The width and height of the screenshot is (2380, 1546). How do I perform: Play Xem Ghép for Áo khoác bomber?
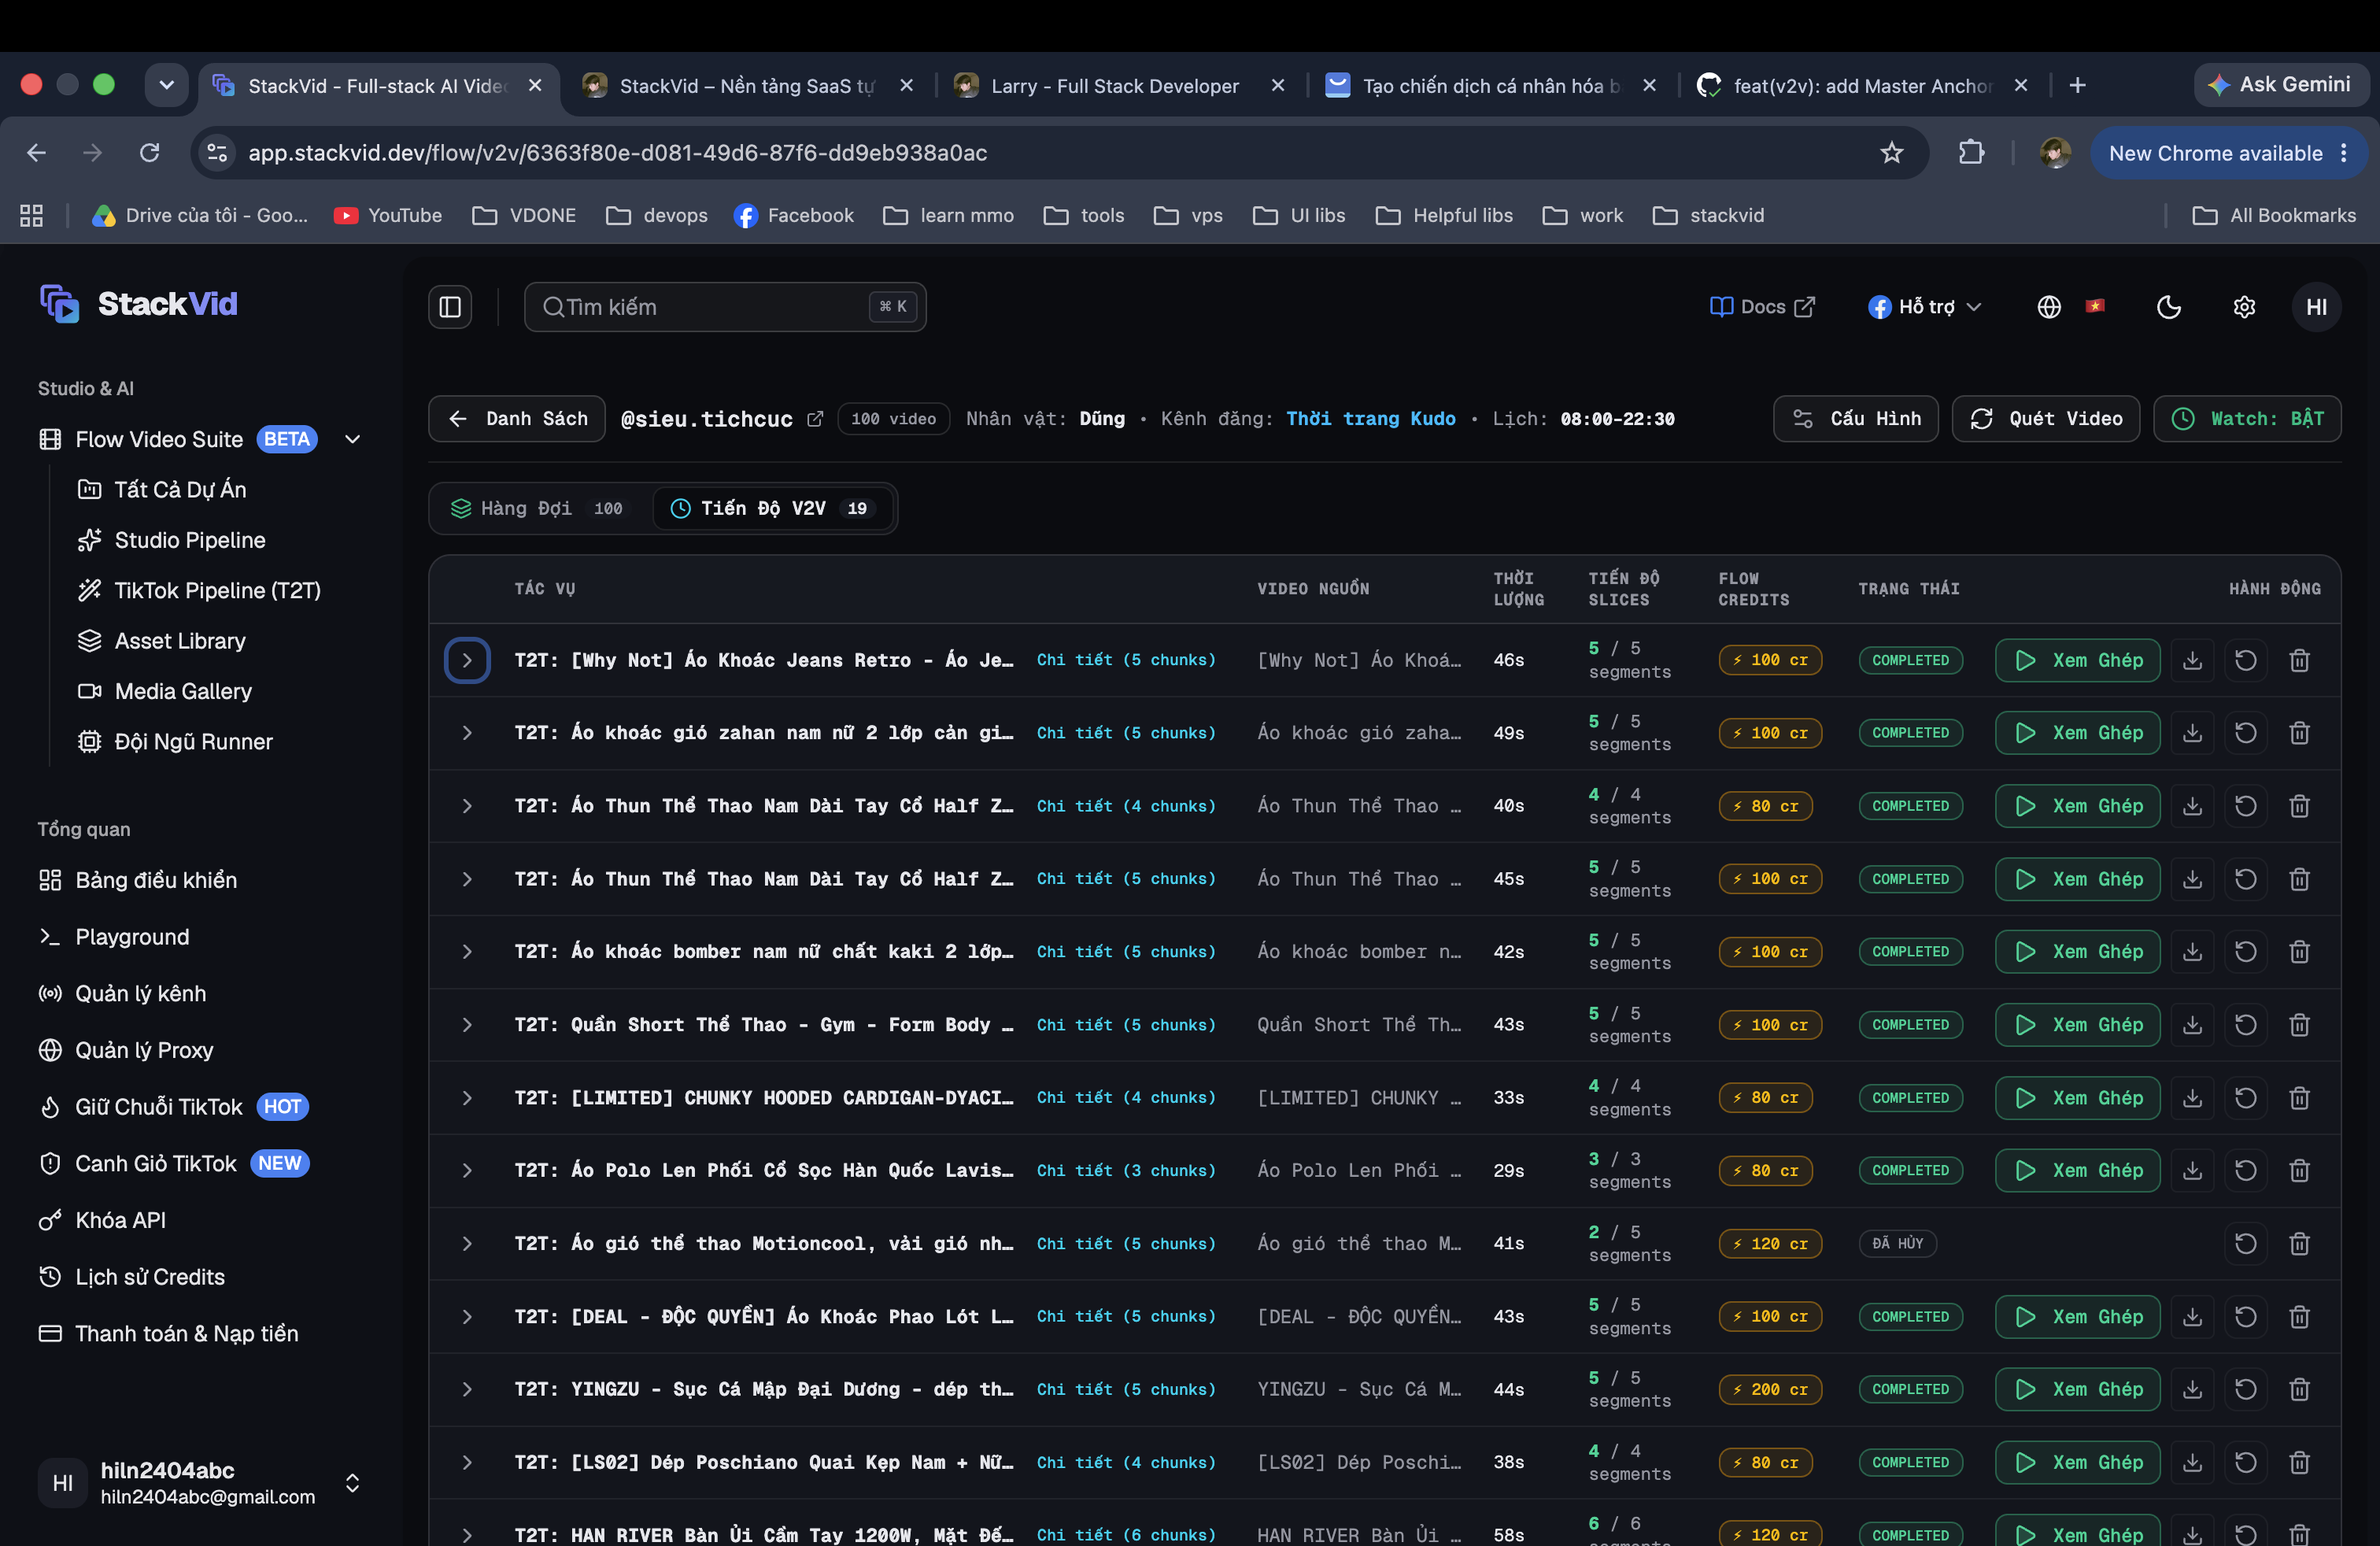coord(2078,952)
